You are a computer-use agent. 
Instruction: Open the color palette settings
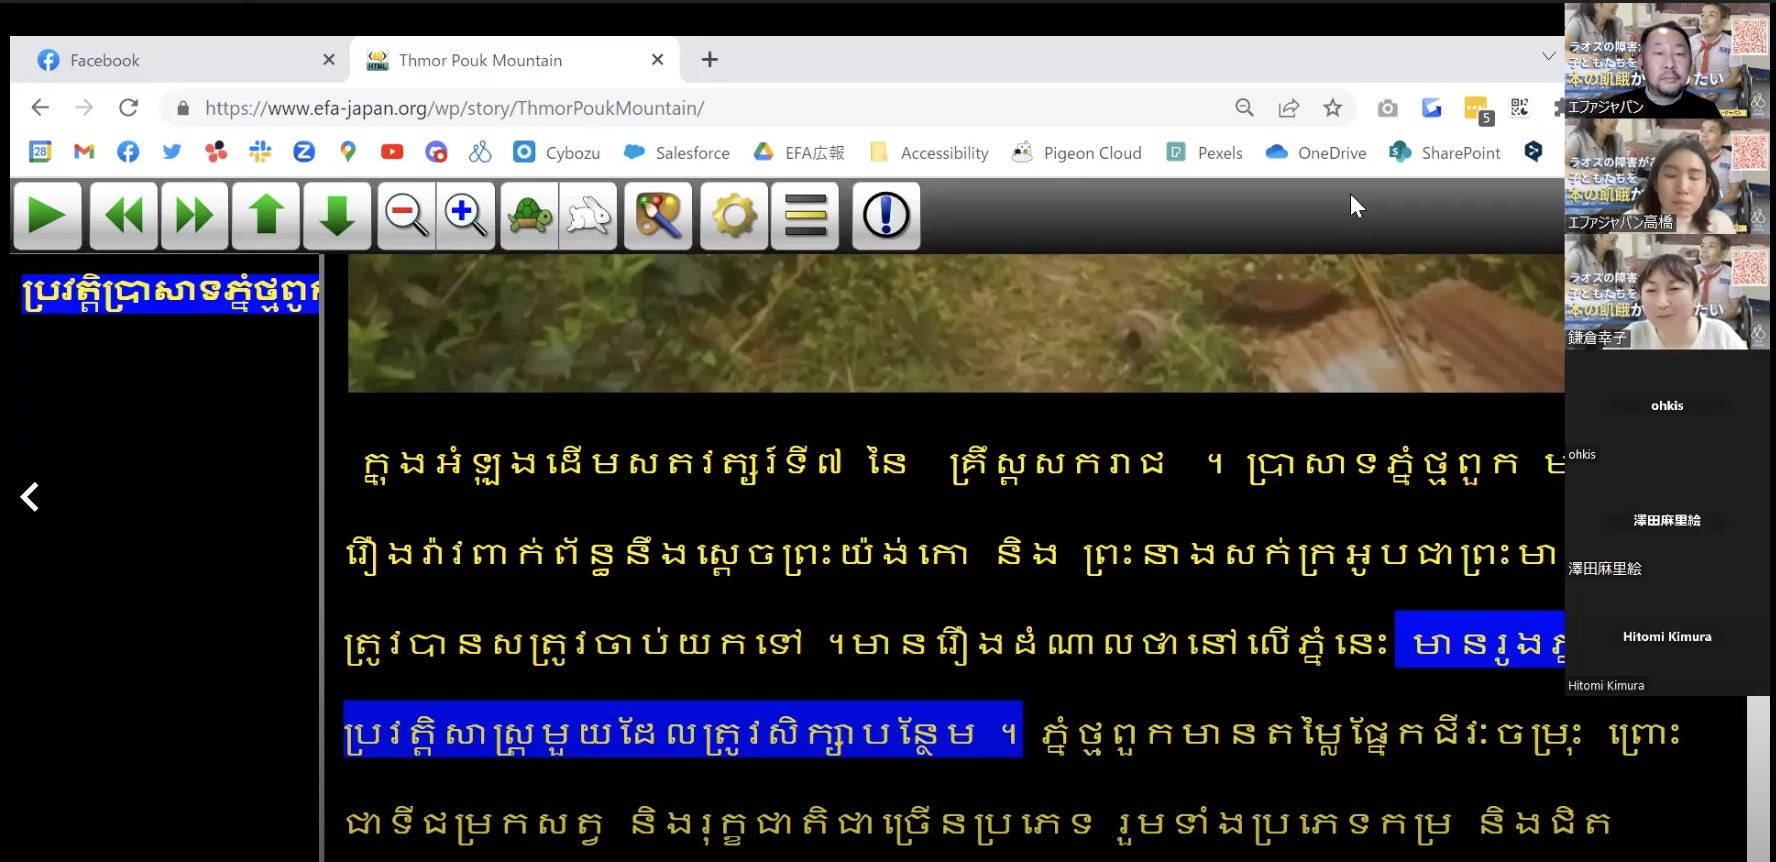click(x=658, y=215)
